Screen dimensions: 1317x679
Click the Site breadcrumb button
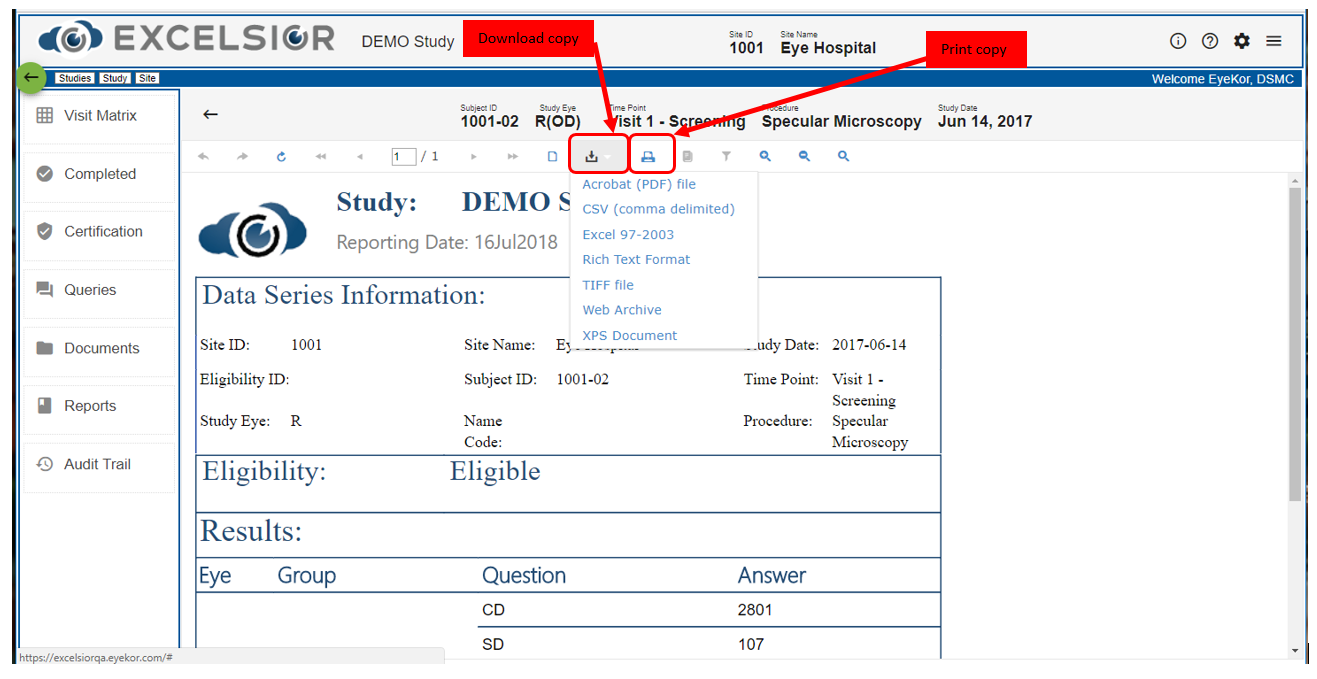point(147,78)
